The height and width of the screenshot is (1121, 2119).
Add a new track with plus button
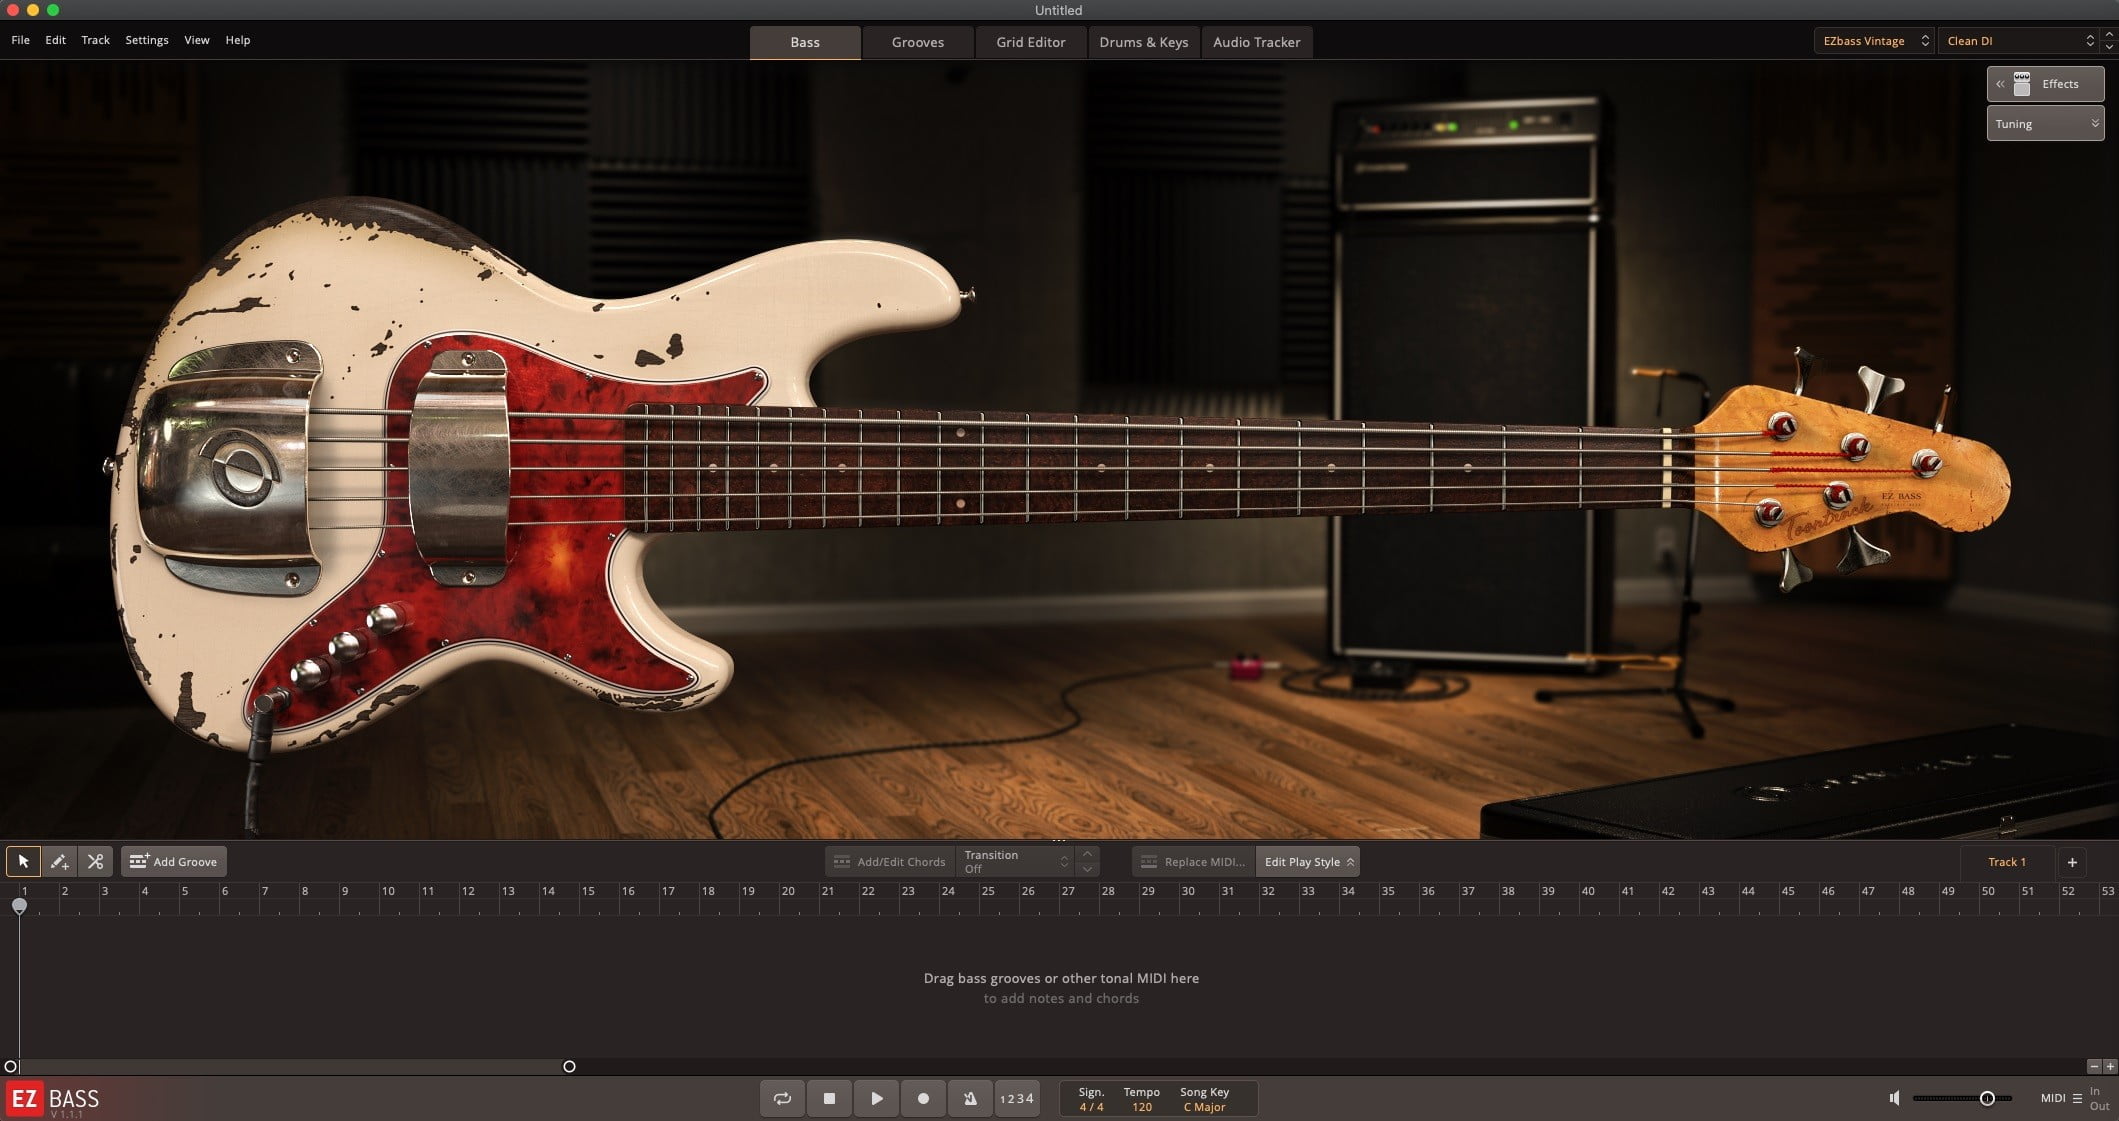click(x=2072, y=862)
